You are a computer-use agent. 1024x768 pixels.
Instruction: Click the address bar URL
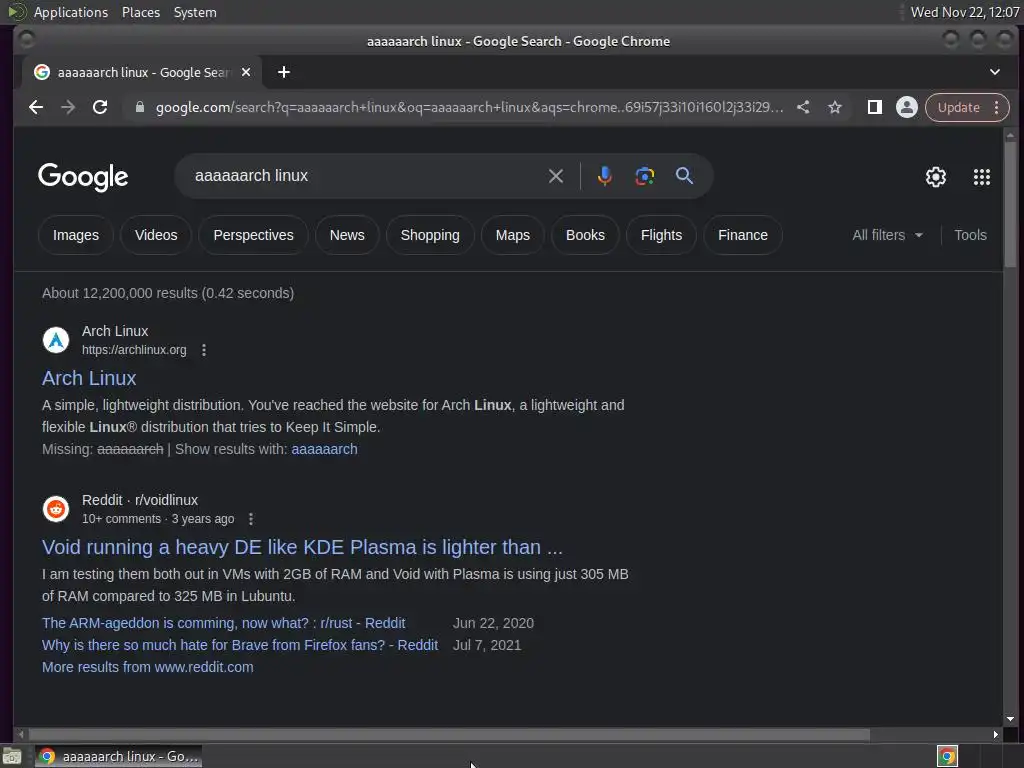click(469, 107)
